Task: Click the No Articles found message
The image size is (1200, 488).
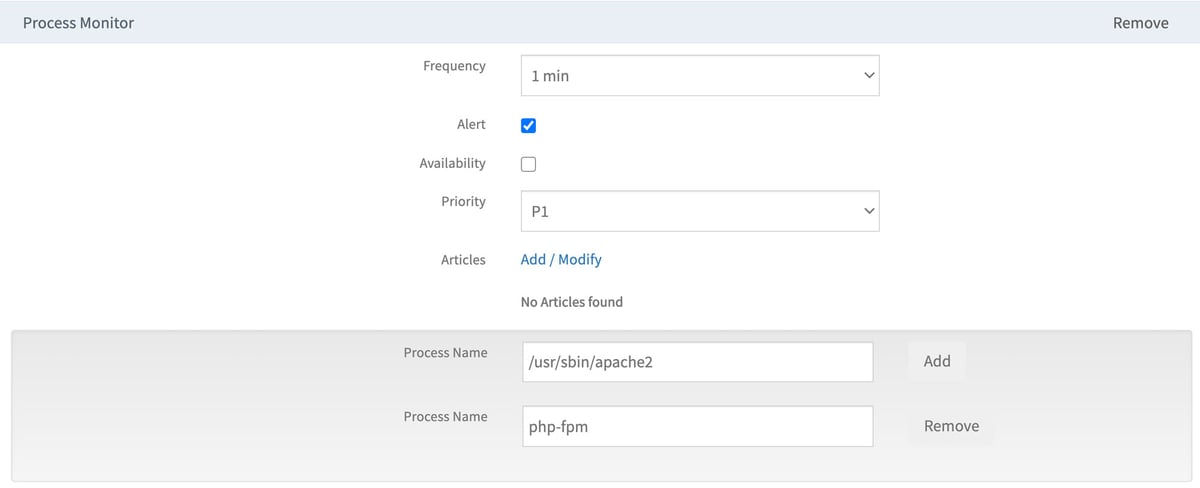Action: [x=572, y=302]
